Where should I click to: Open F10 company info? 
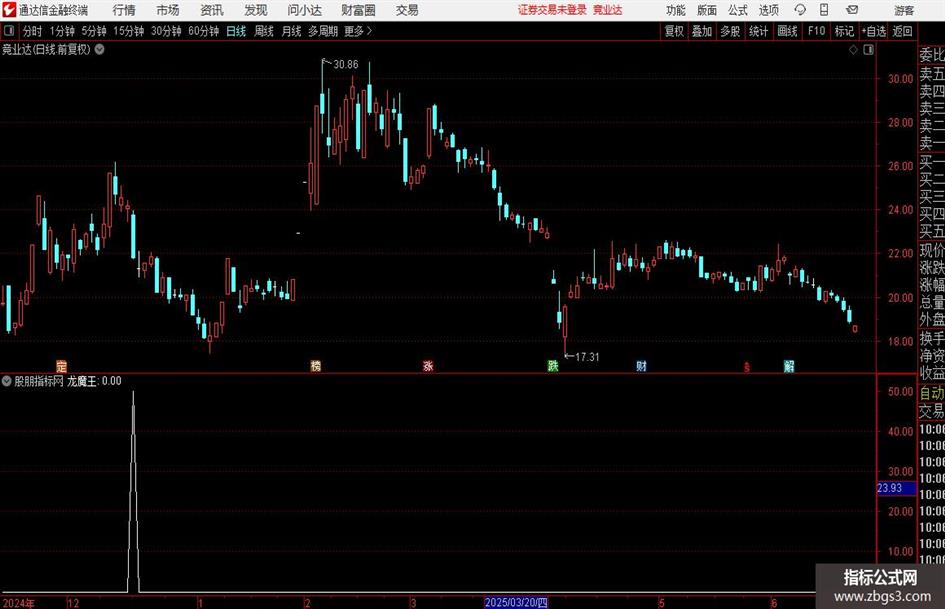816,31
